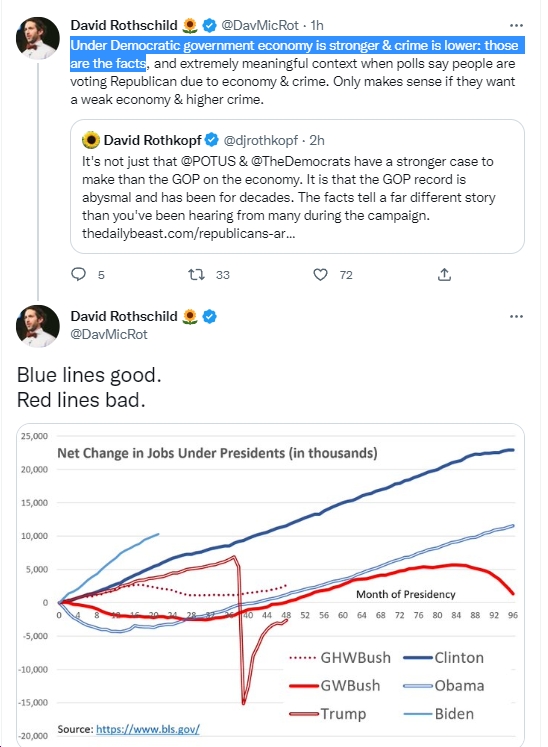This screenshot has height=747, width=548.
Task: Like the tweet showing 72 likes
Action: click(320, 274)
